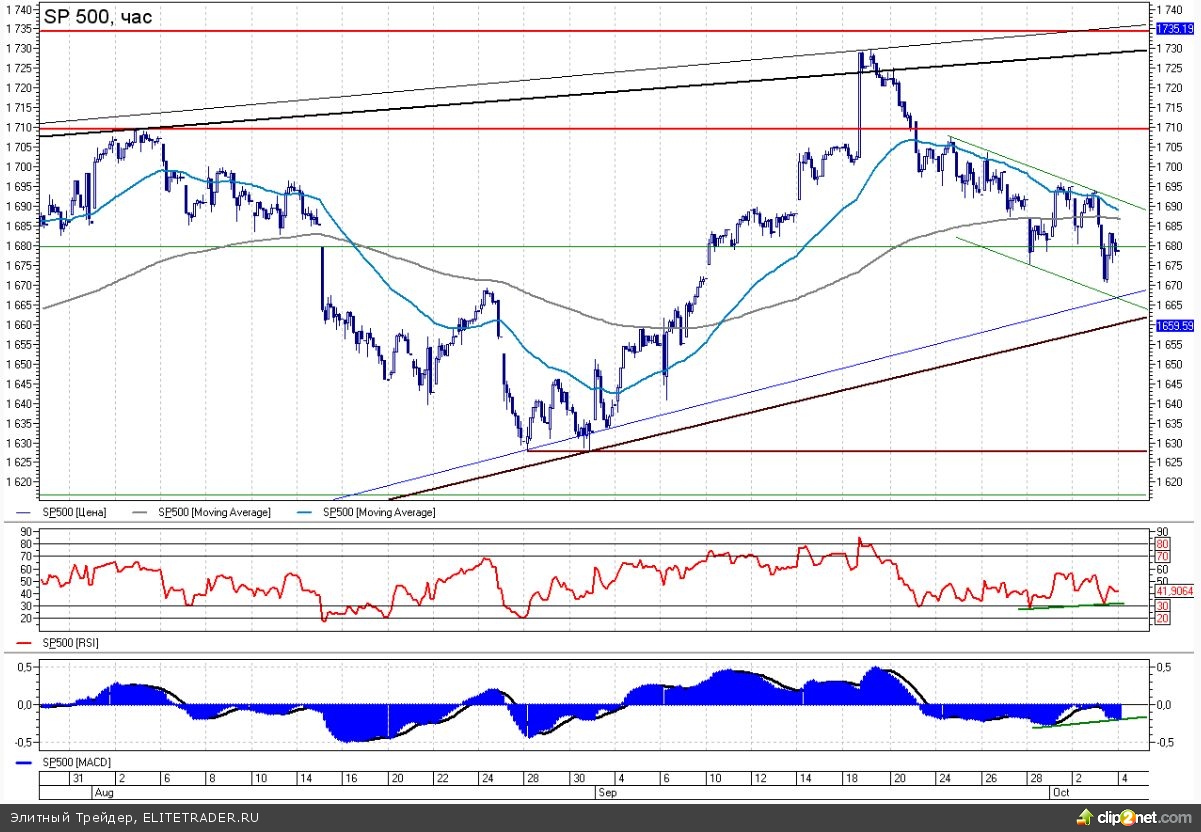This screenshot has width=1201, height=832.
Task: Click the blue 1735.19 price marker
Action: pyautogui.click(x=1176, y=30)
